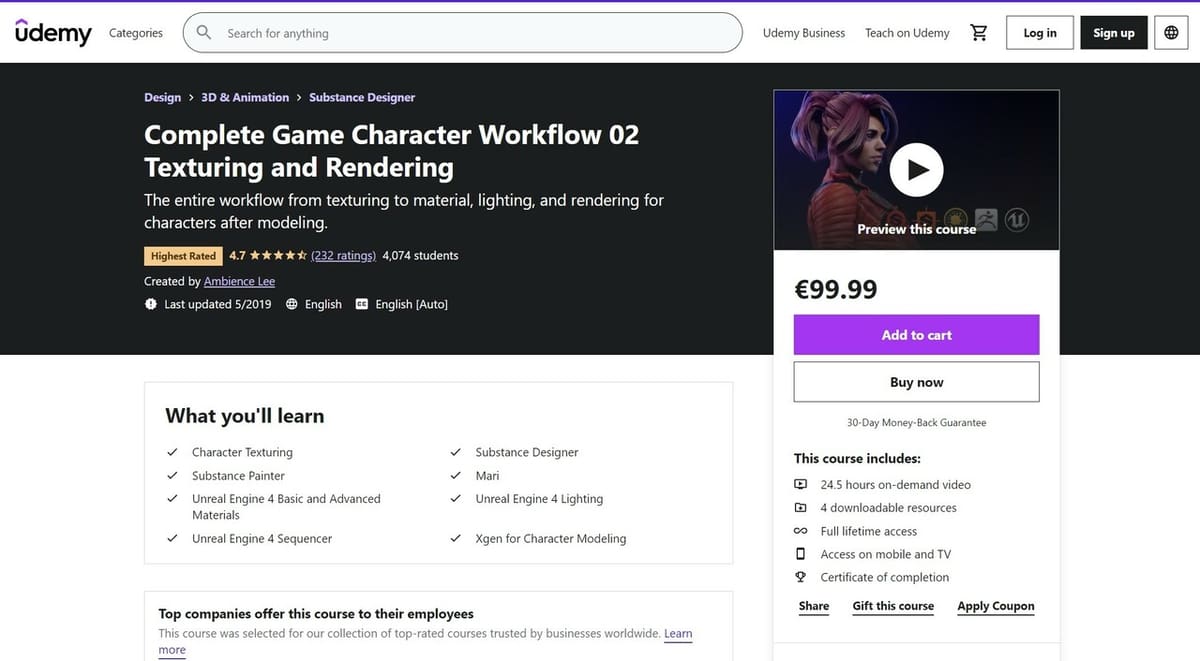Viewport: 1200px width, 661px height.
Task: Click the downloadable resources icon
Action: pos(801,507)
